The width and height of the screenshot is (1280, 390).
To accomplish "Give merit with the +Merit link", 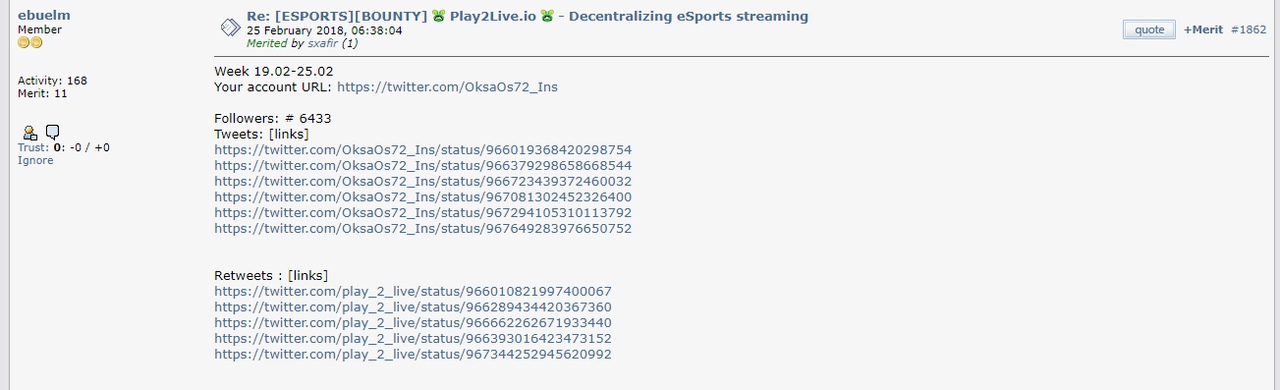I will (1203, 30).
